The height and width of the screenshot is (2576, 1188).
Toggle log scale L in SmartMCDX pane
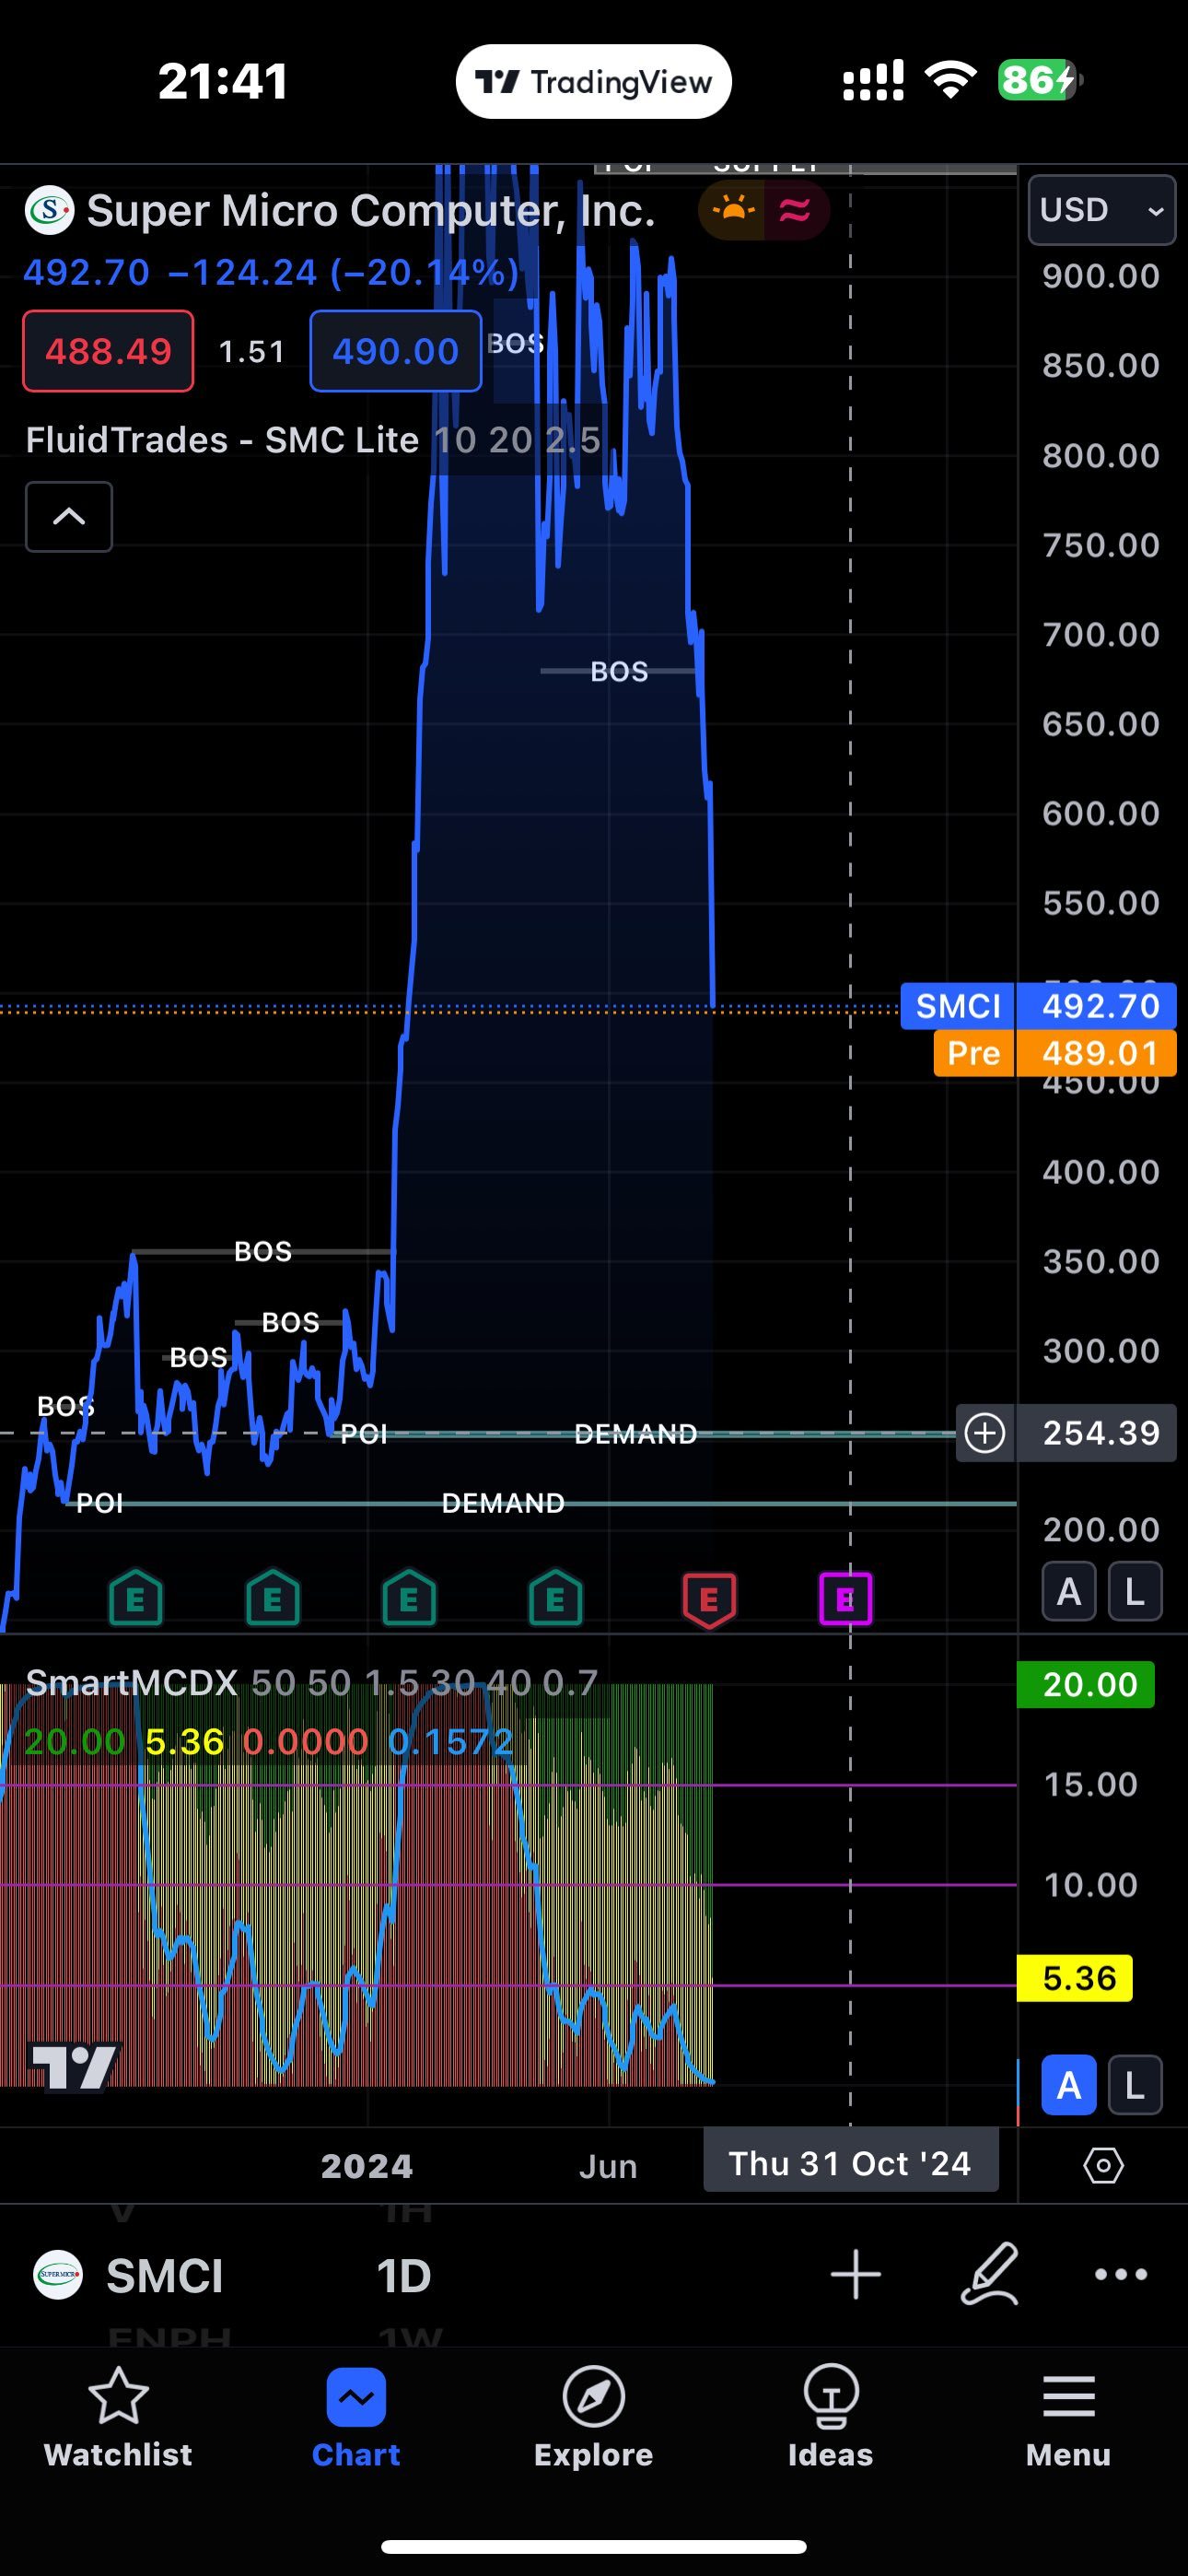[1134, 2085]
